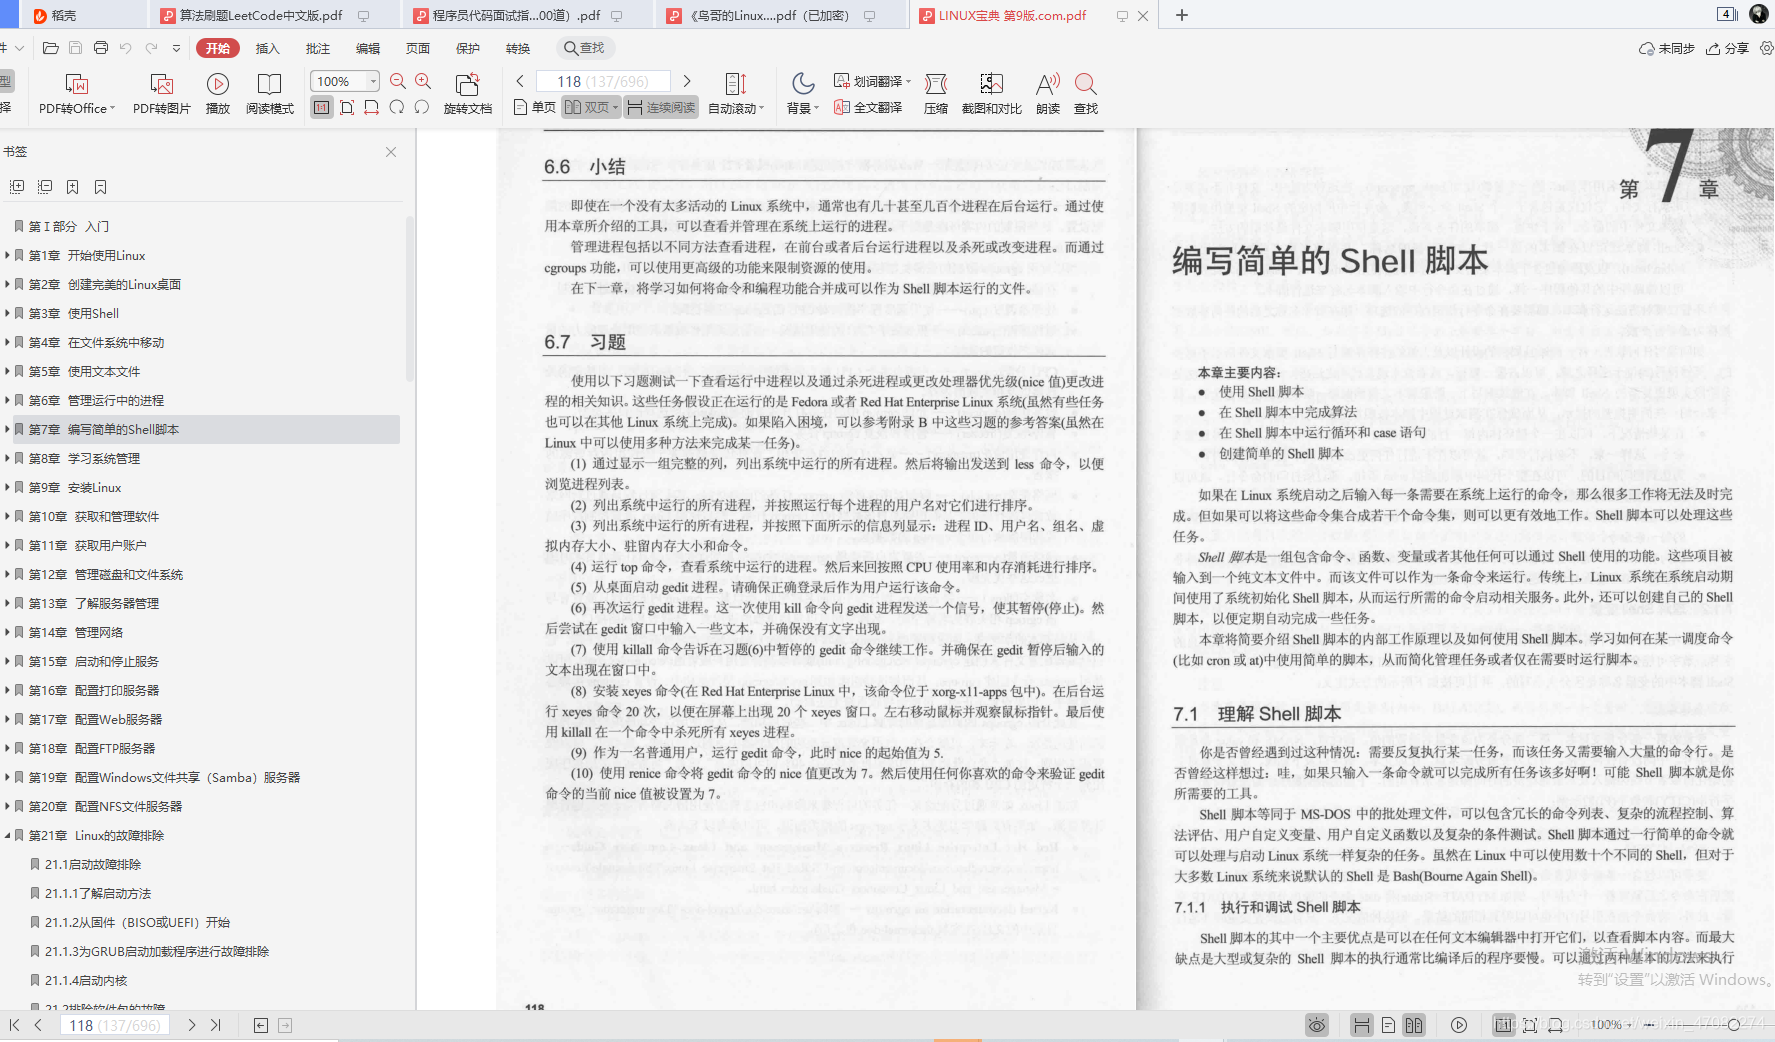Delete bookmark with the minus bookmark icon

coord(101,187)
